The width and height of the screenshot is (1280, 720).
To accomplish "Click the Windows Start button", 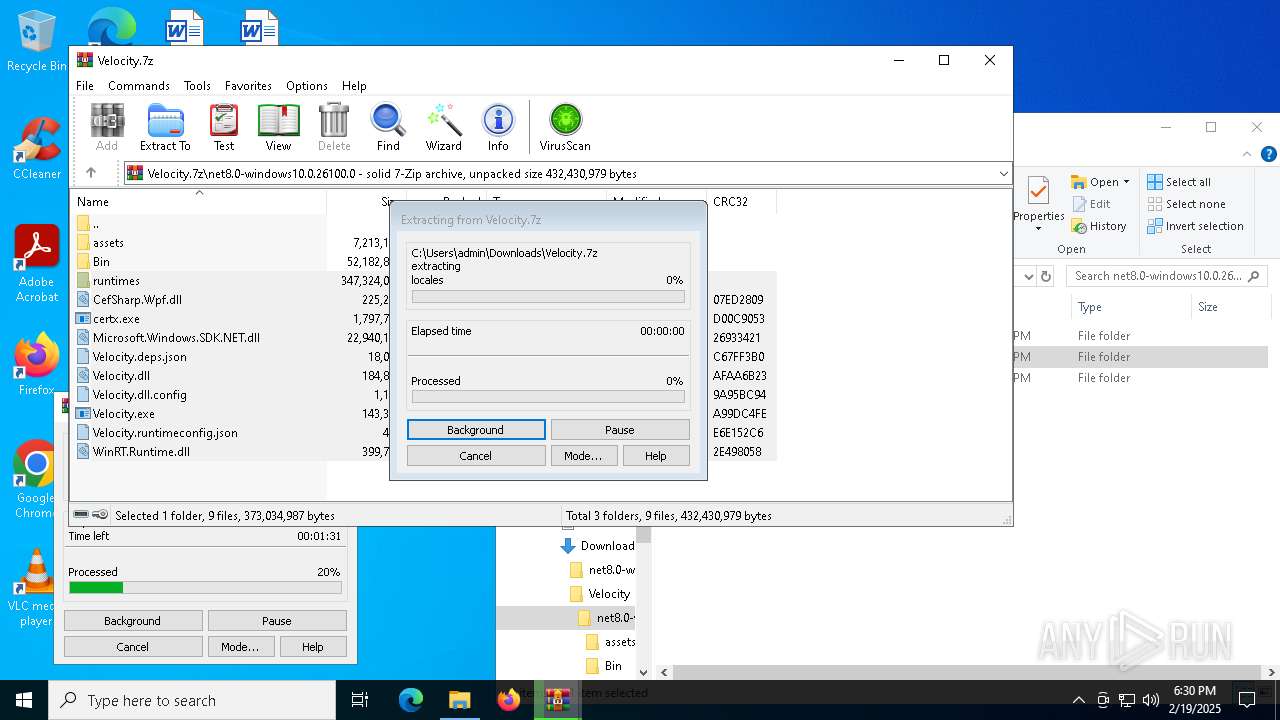I will pyautogui.click(x=24, y=700).
